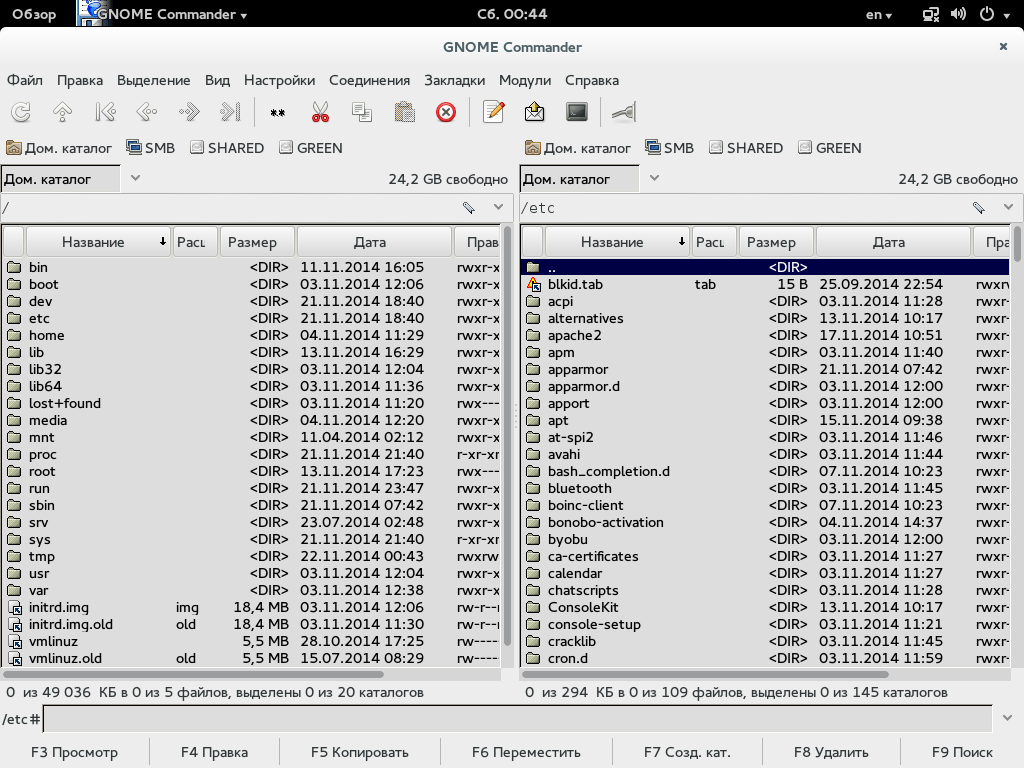Click the scissors cut icon

pyautogui.click(x=320, y=112)
